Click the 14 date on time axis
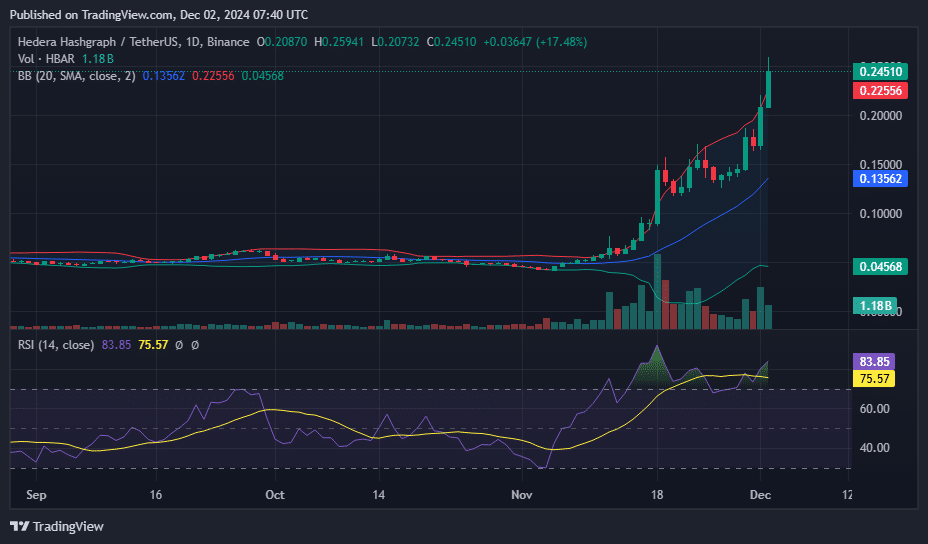The image size is (928, 544). pyautogui.click(x=379, y=494)
